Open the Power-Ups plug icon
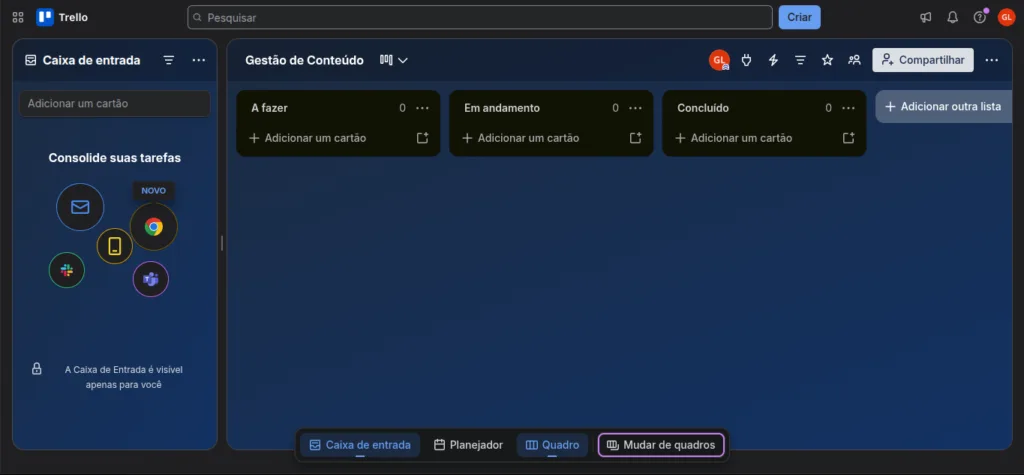The width and height of the screenshot is (1024, 475). pos(746,60)
